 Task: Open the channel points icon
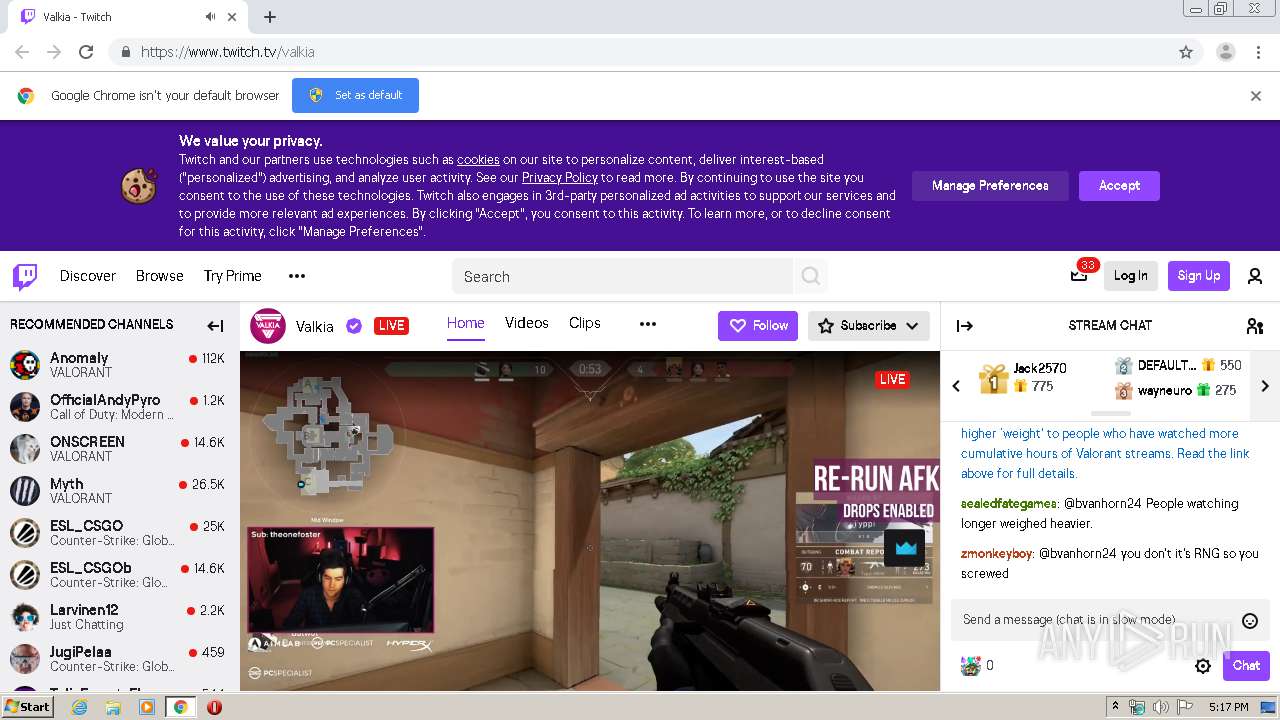point(970,666)
